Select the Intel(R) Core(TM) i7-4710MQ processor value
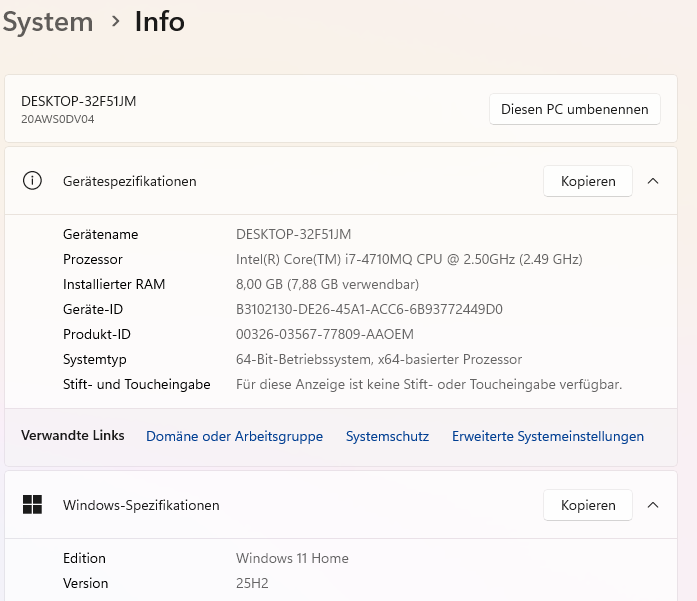Viewport: 697px width, 601px height. coord(409,259)
